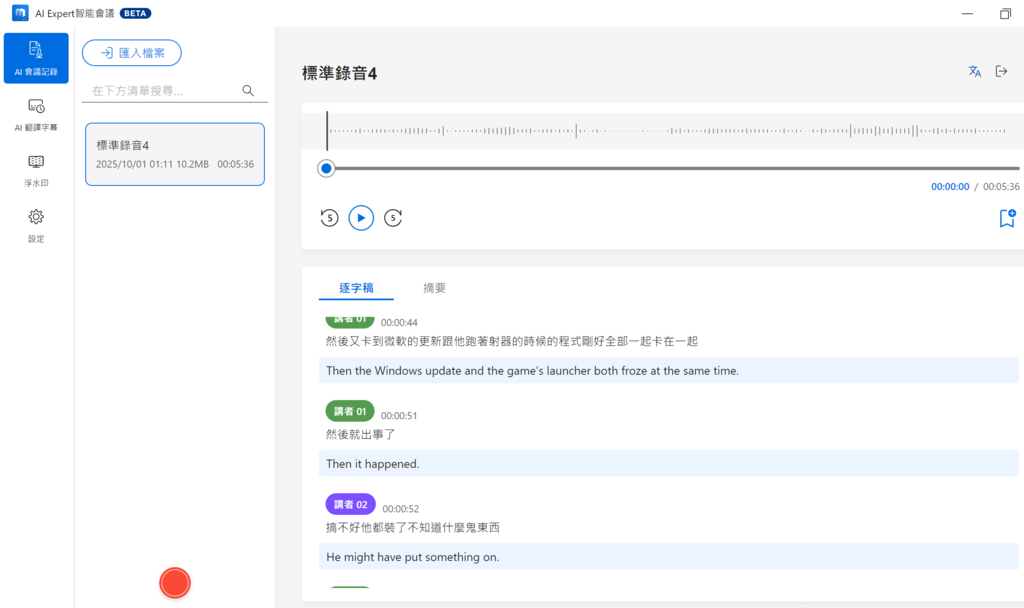Viewport: 1024px width, 608px height.
Task: Click the export icon next to translate
Action: click(1001, 72)
